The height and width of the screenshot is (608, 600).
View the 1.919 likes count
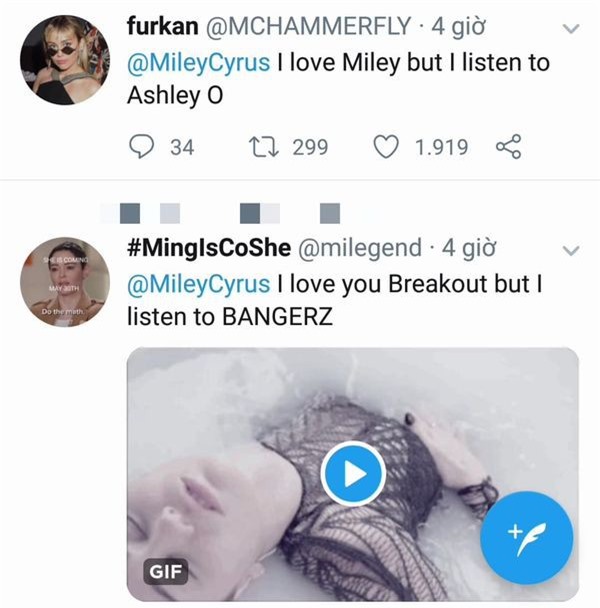(x=441, y=147)
